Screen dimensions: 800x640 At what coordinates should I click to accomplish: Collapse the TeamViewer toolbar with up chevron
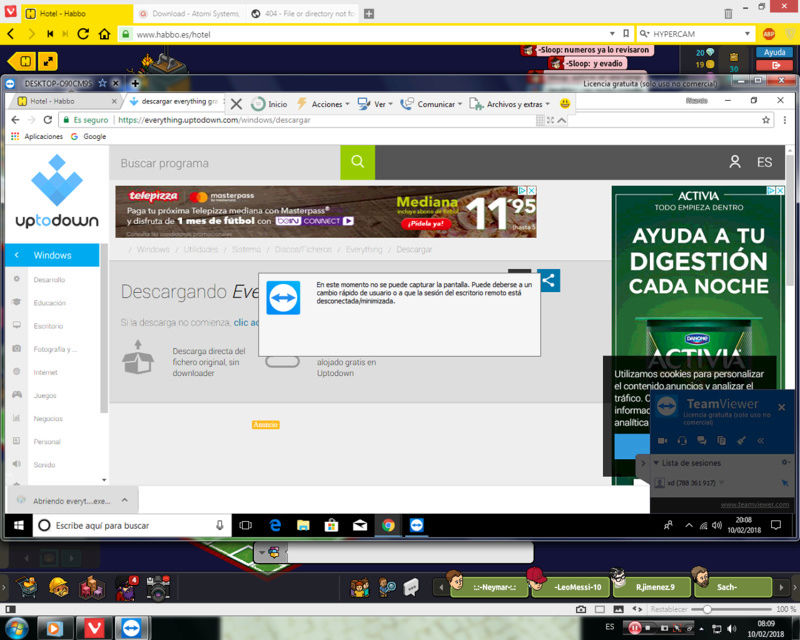pos(561,120)
